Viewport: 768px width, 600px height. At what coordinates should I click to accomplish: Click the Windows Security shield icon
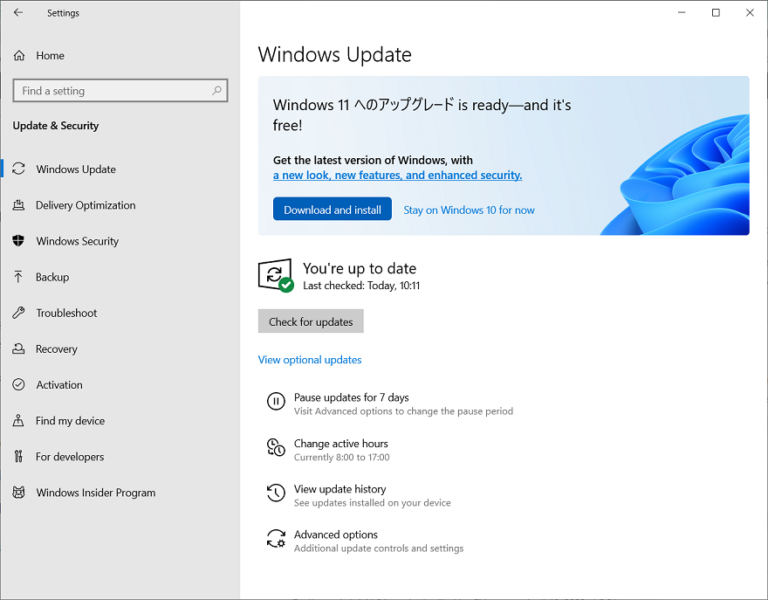[x=19, y=240]
